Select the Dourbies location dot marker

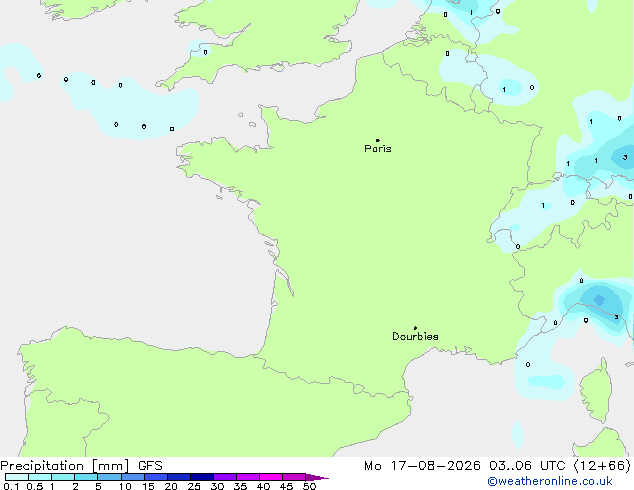pos(415,328)
